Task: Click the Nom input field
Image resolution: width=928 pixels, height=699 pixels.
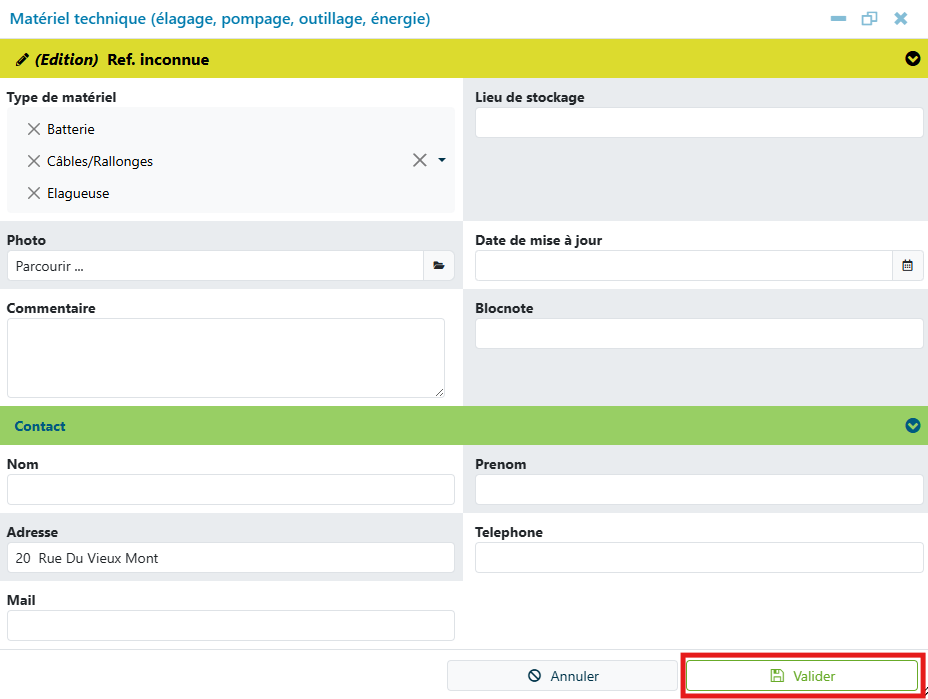Action: click(x=231, y=489)
